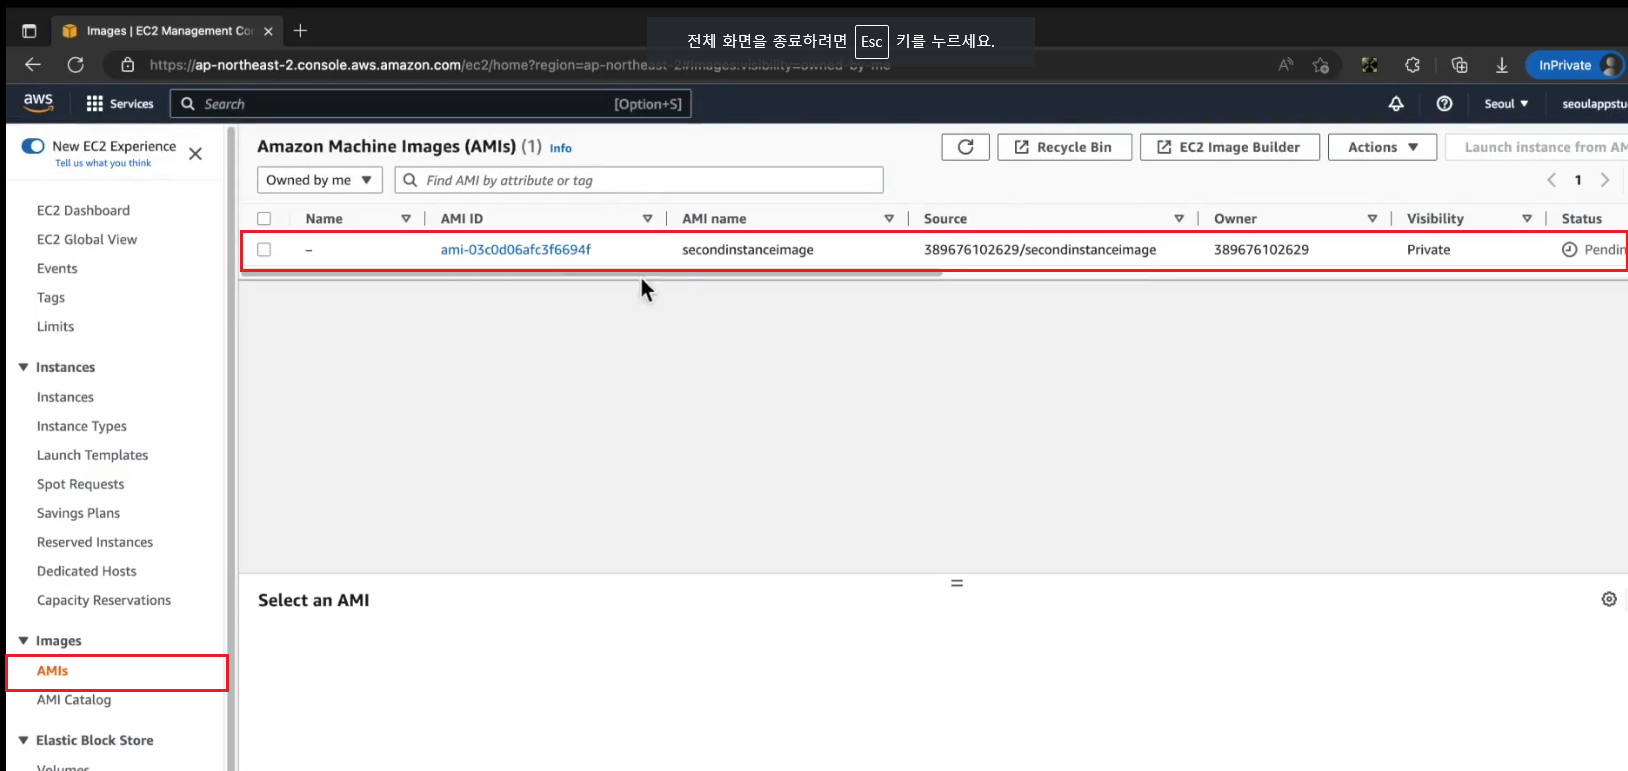Open Spot Requests page
This screenshot has width=1628, height=771.
[80, 485]
